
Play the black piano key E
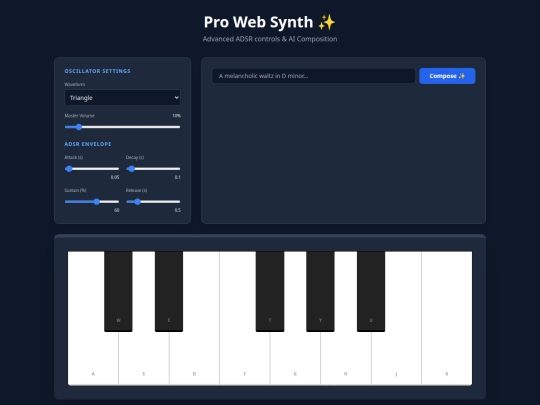point(169,291)
